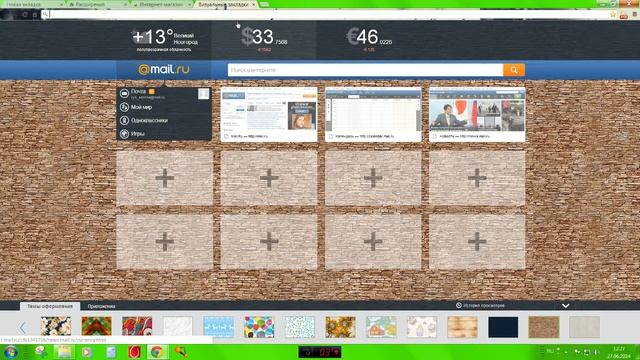Viewport: 640px width, 360px height.
Task: Open the Одноклассники icon
Action: pos(124,120)
